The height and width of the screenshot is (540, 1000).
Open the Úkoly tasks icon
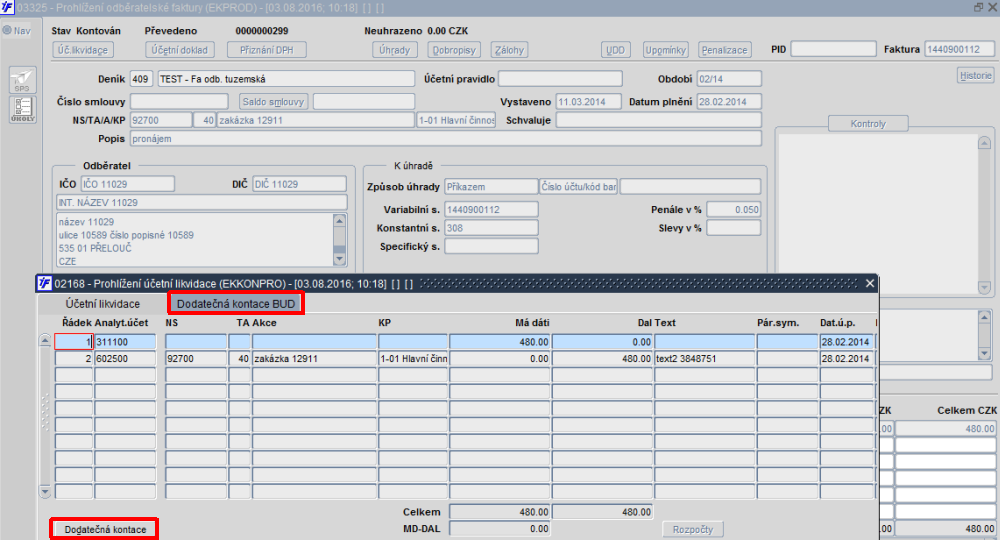[22, 109]
